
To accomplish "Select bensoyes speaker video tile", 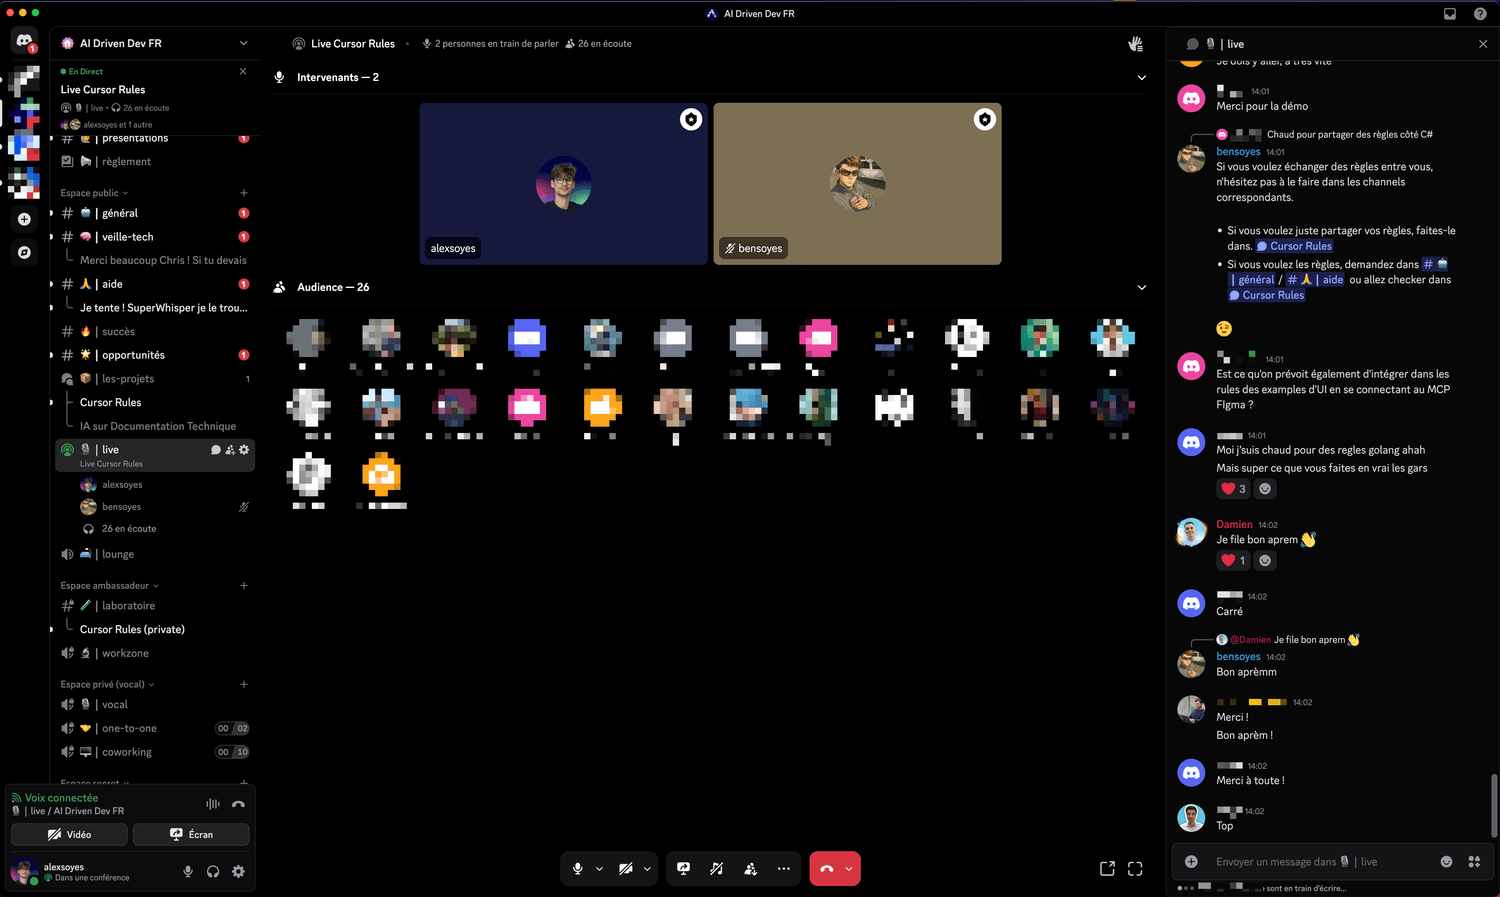I will [857, 184].
